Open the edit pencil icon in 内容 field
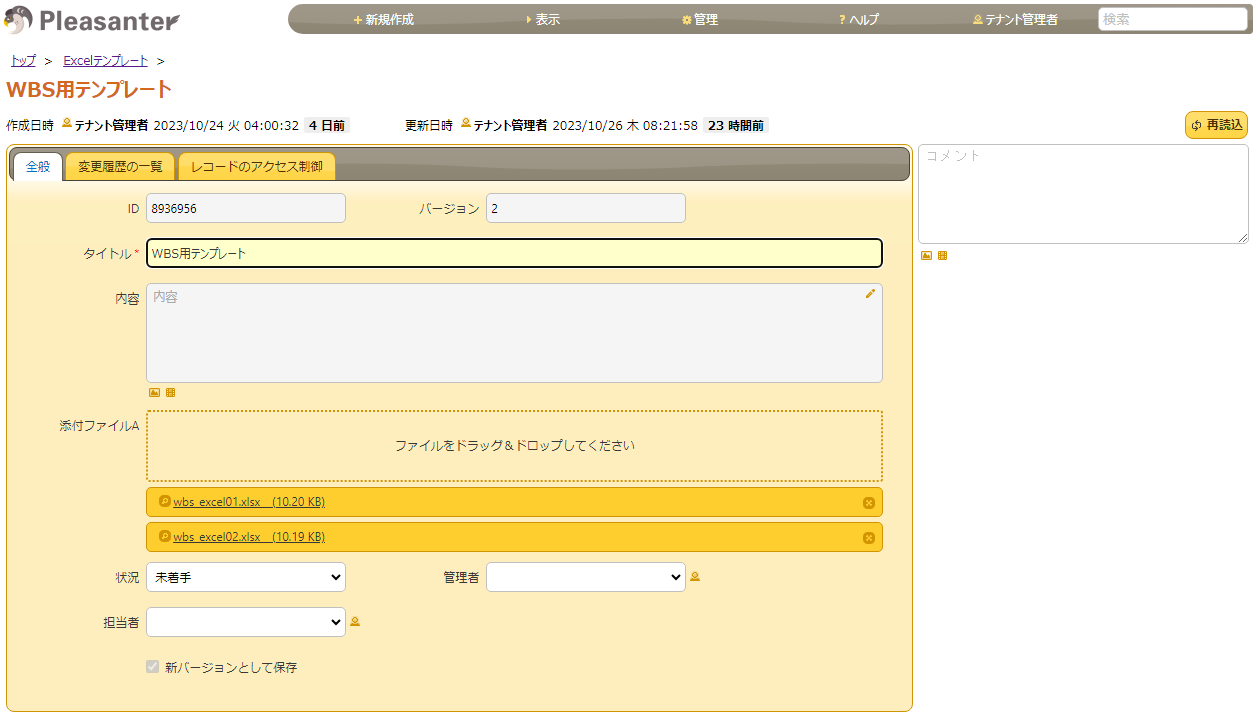Screen dimensions: 1257x725 [868, 294]
